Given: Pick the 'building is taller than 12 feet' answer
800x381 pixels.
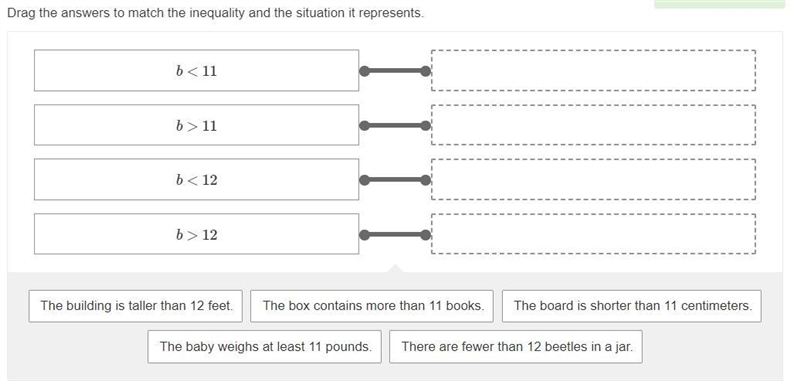Looking at the screenshot, I should [136, 306].
